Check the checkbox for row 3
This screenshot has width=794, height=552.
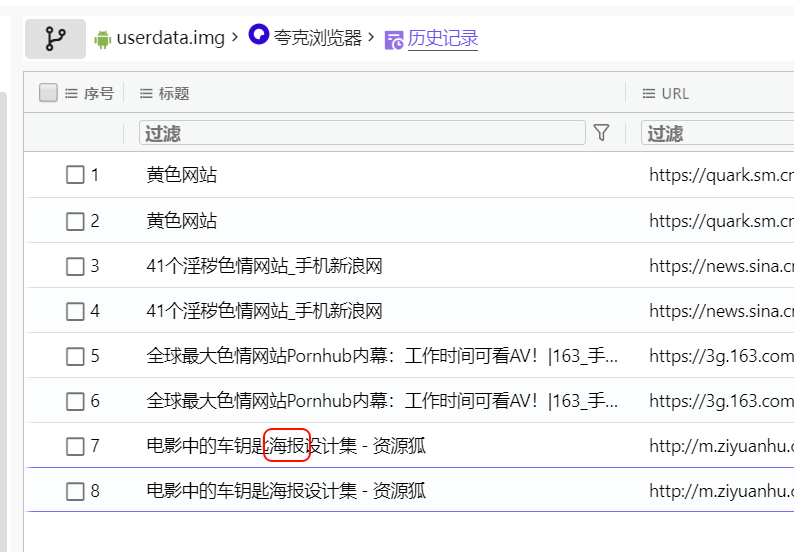pos(75,266)
